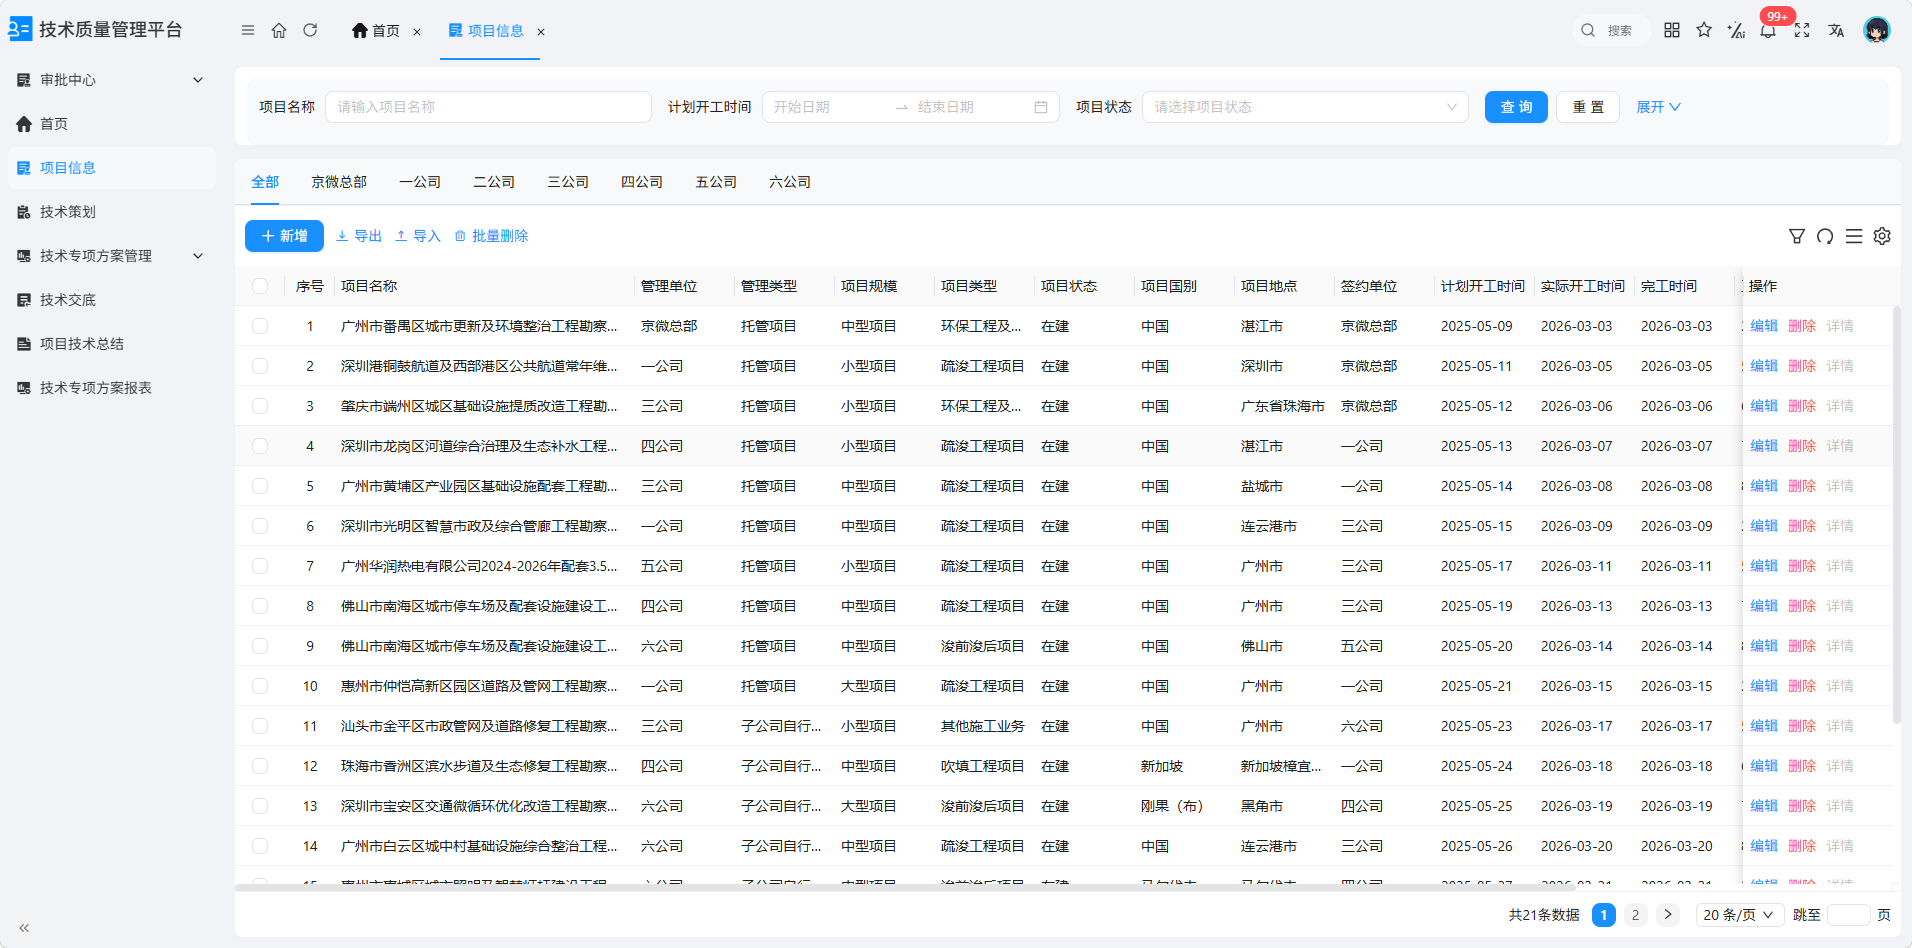Check the checkbox for row 1
1912x948 pixels.
pyautogui.click(x=260, y=326)
